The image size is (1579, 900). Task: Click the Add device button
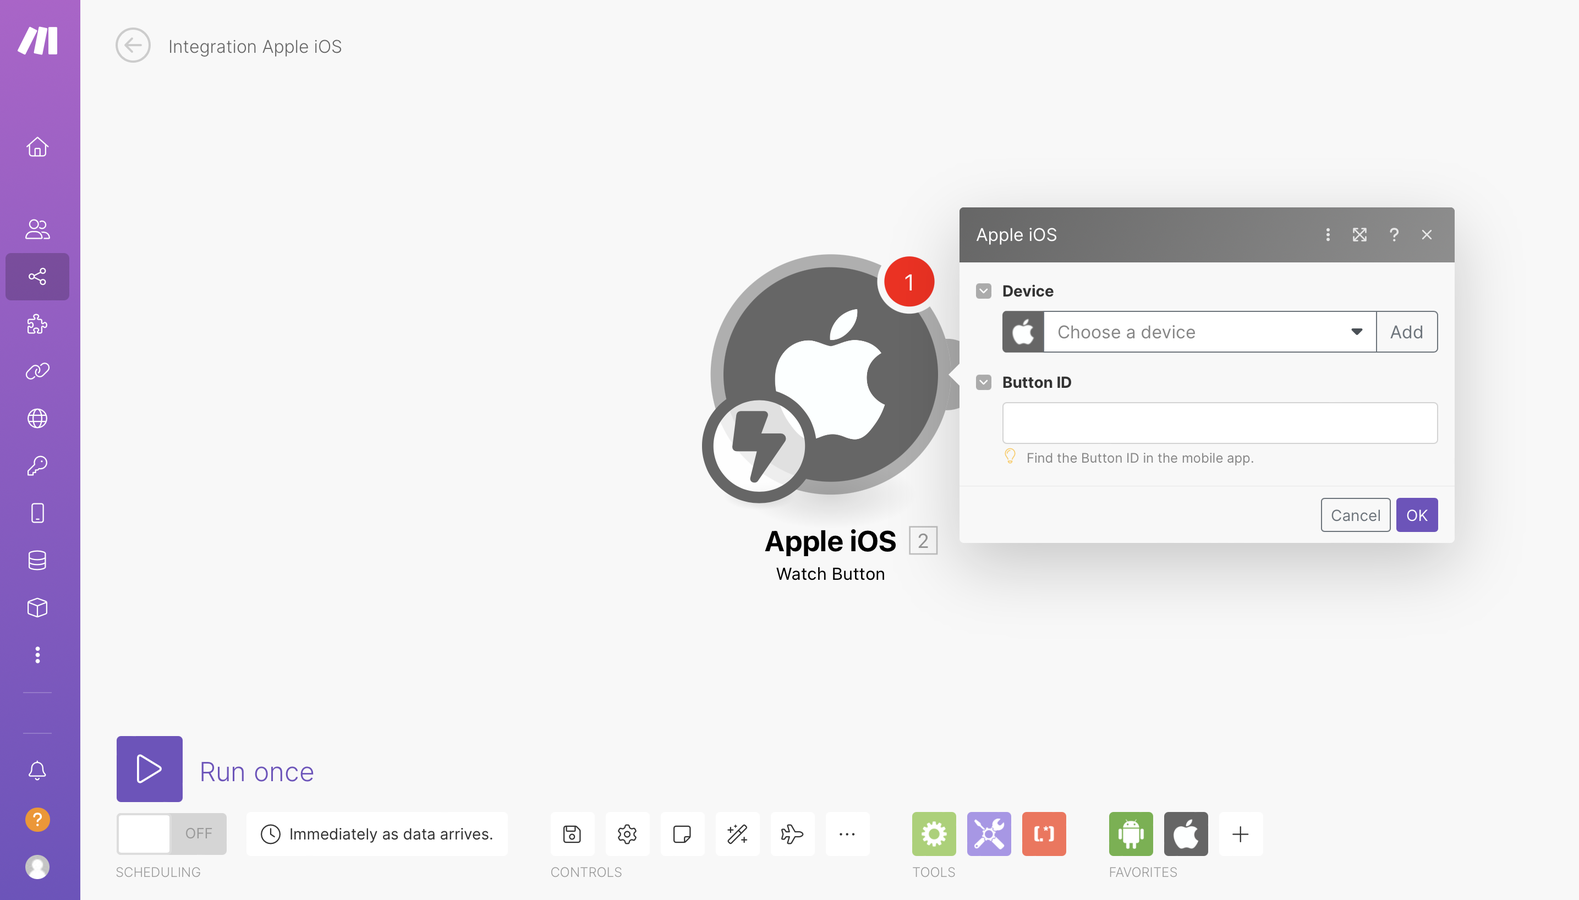pos(1407,332)
